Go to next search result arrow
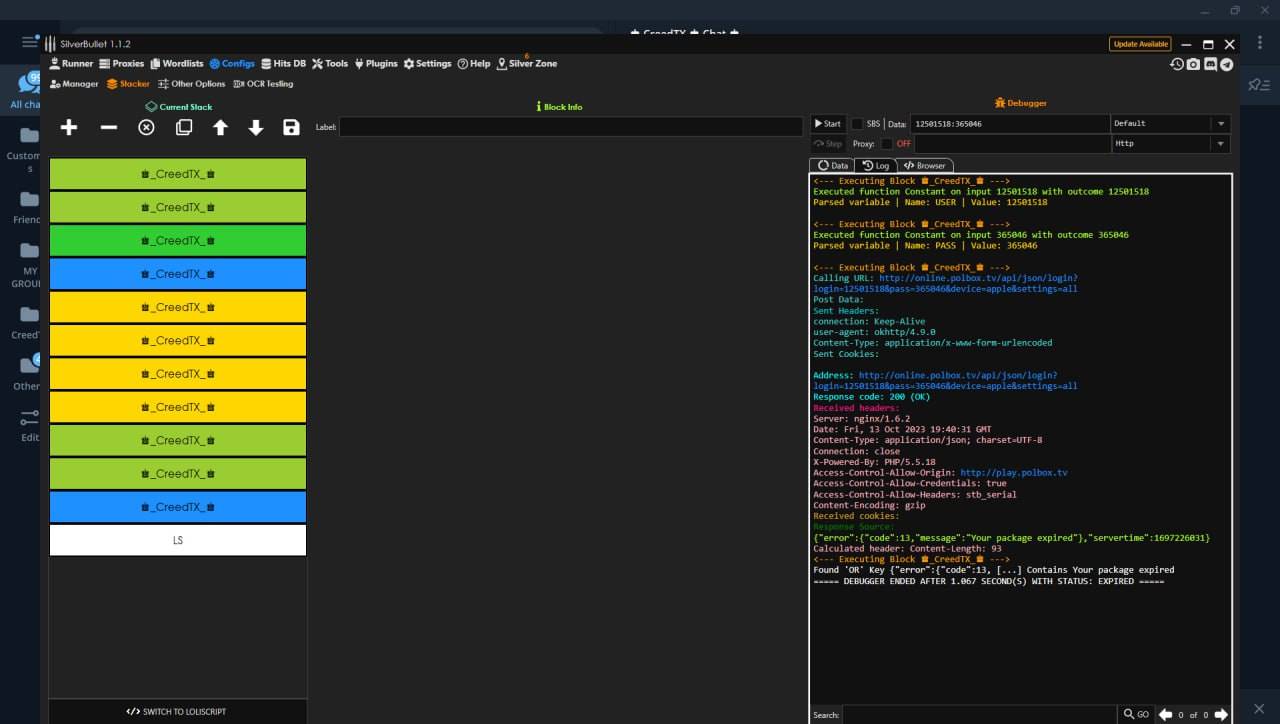 pos(1220,714)
